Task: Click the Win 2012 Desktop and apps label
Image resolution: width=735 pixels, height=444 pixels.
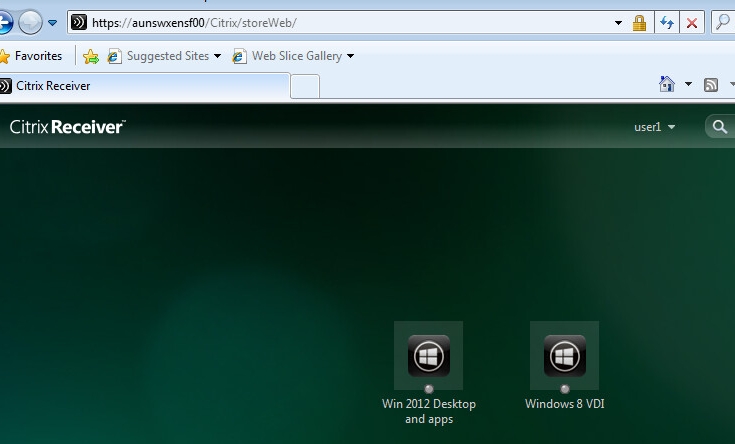Action: 429,411
